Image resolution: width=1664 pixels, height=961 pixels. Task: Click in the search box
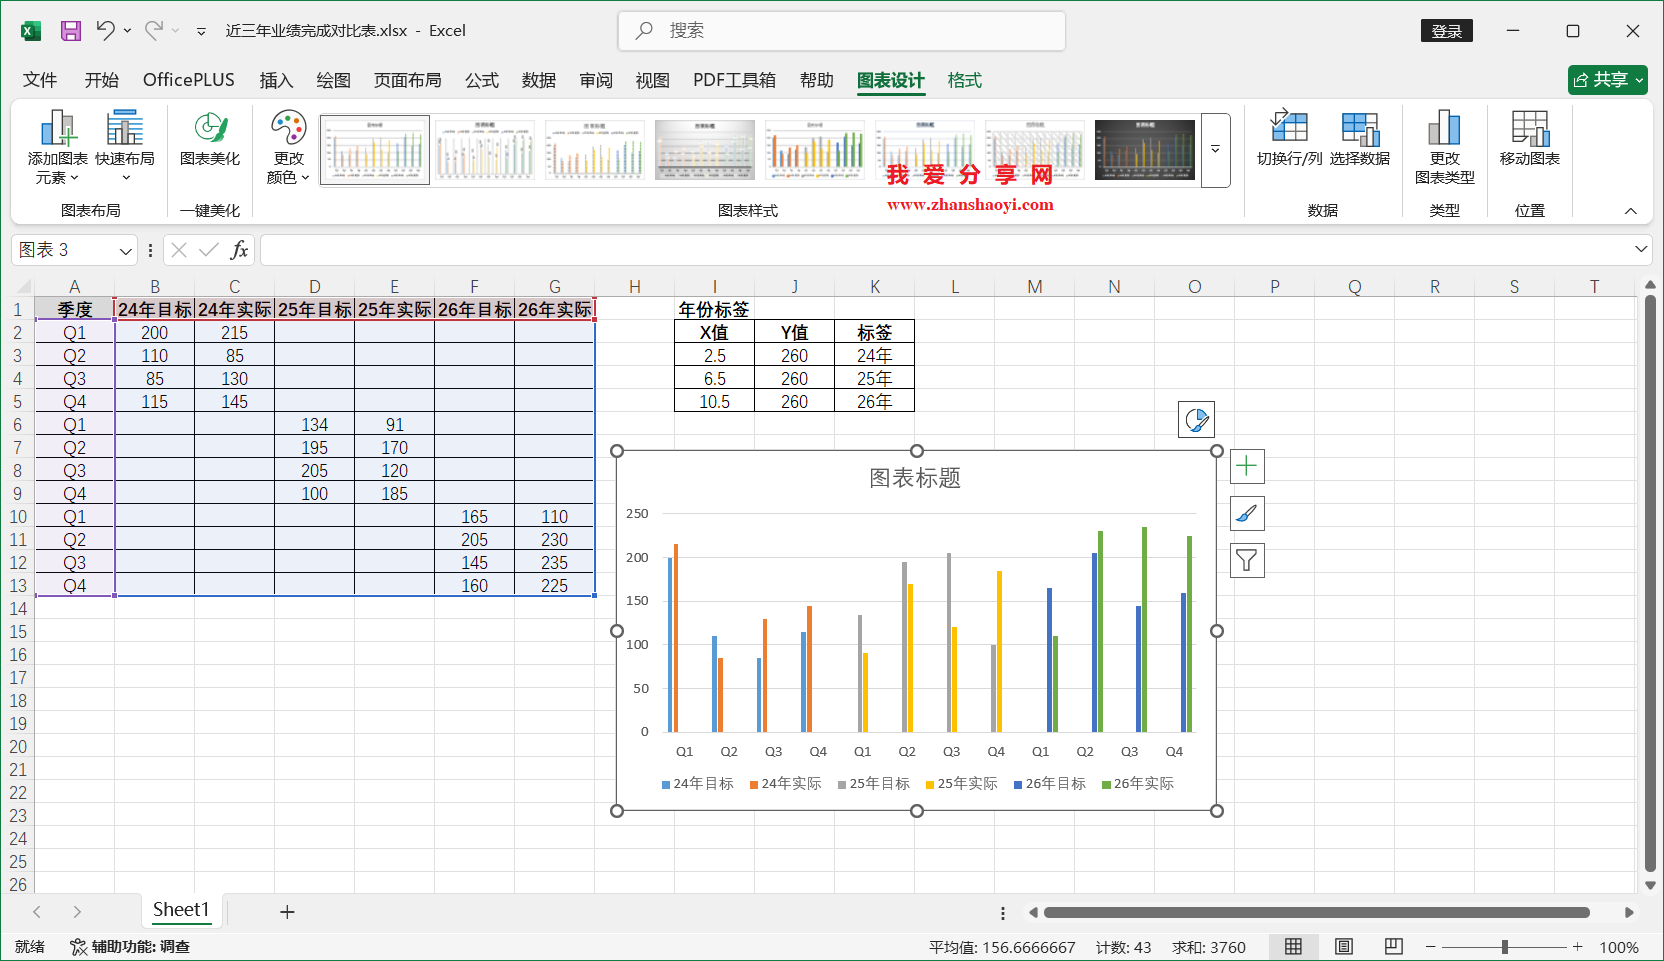pos(842,31)
